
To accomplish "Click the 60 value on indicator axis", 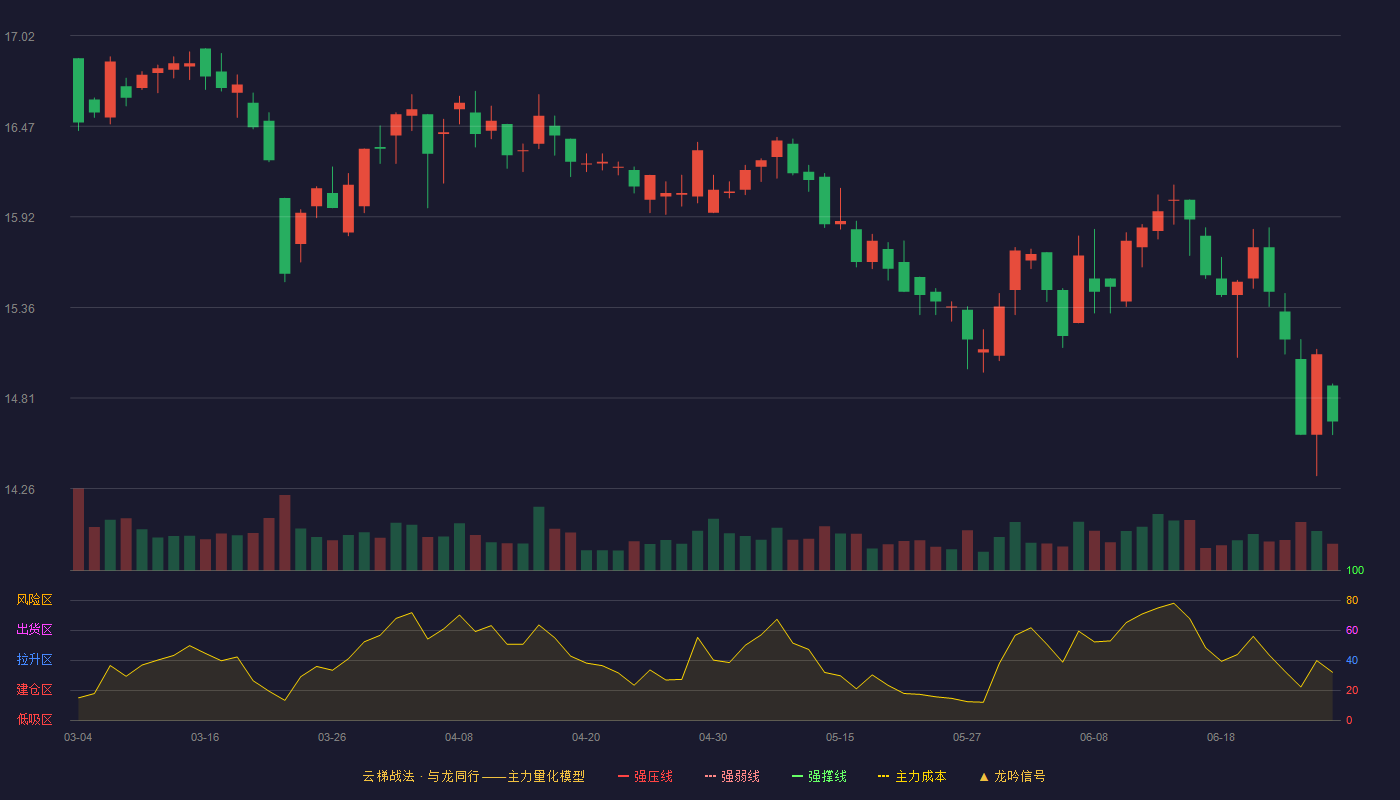I will click(1352, 630).
